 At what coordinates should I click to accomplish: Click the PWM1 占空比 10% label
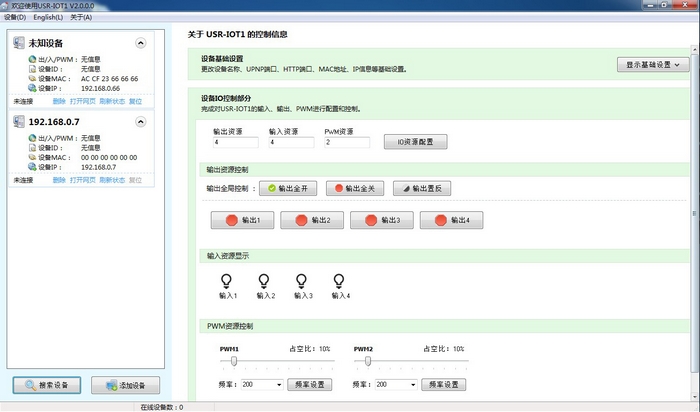point(310,349)
